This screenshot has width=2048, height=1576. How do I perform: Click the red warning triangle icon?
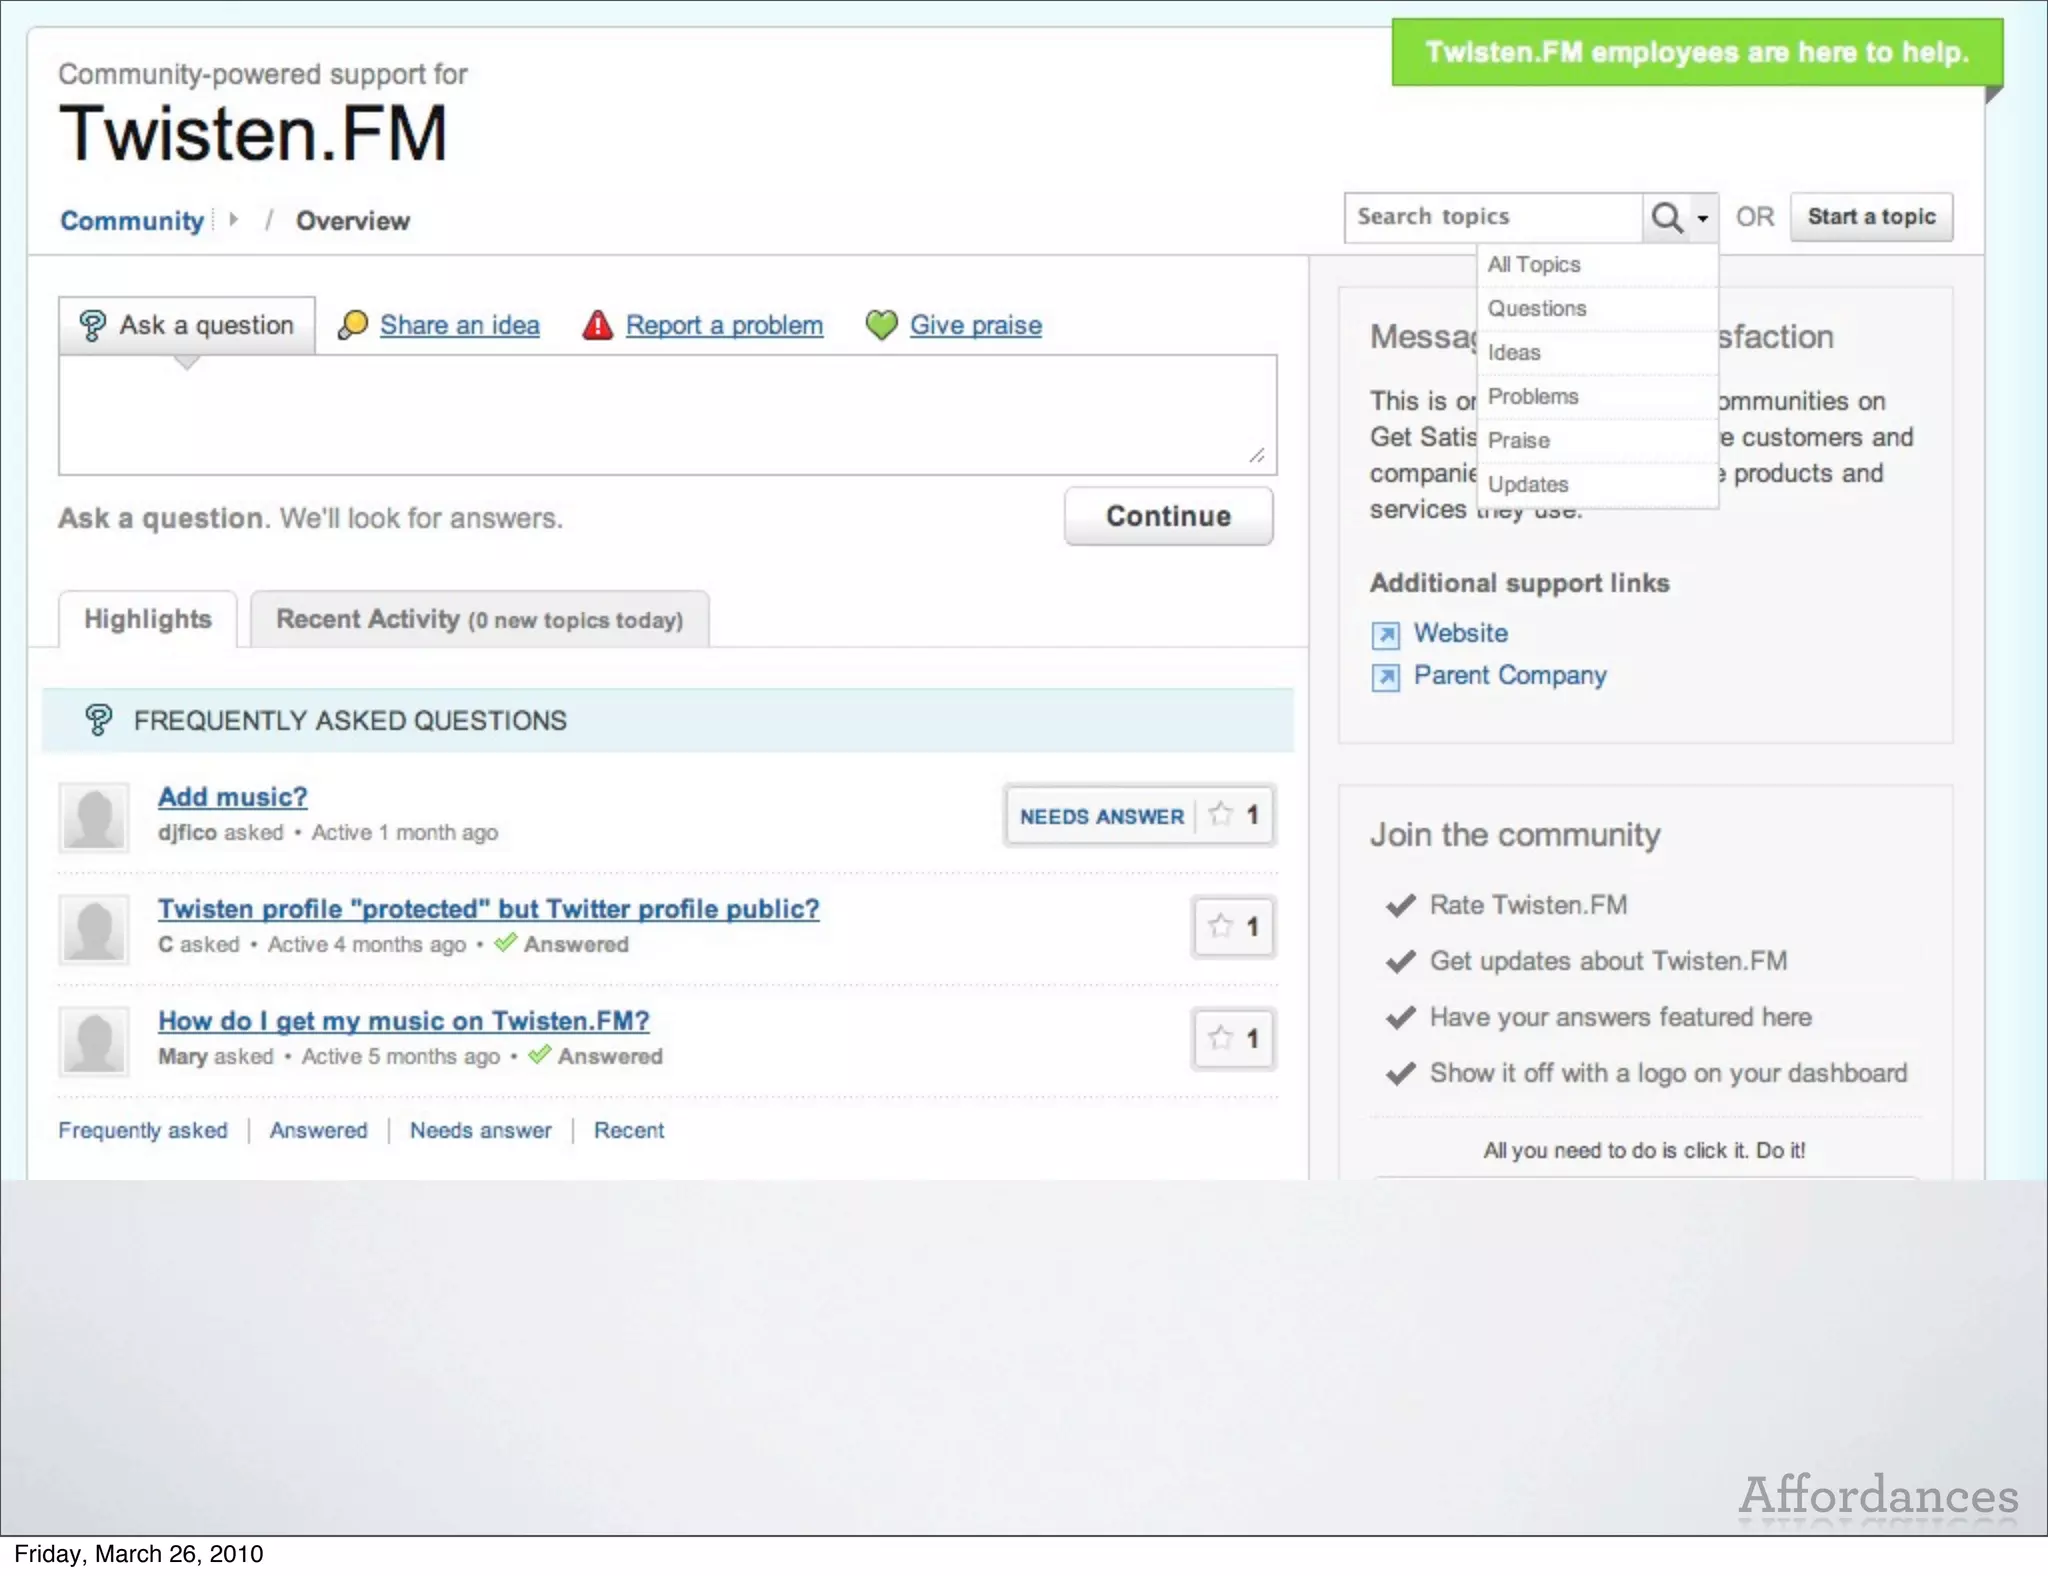[x=597, y=325]
